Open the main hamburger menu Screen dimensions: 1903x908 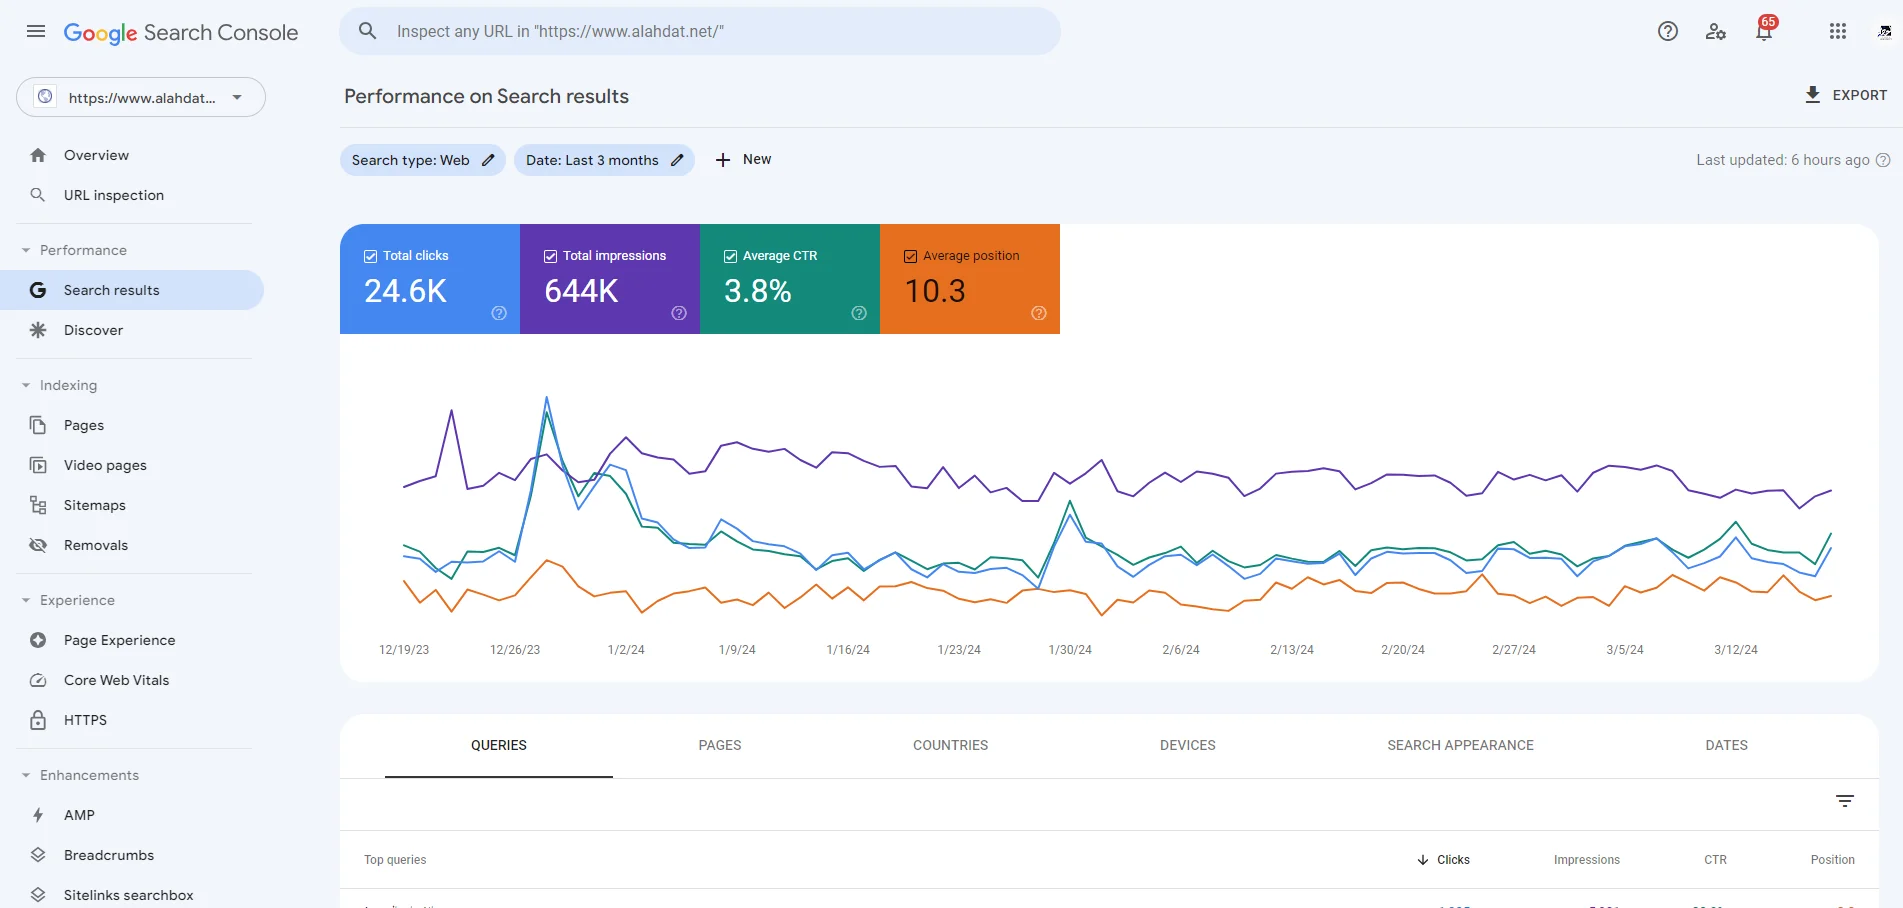click(x=36, y=31)
